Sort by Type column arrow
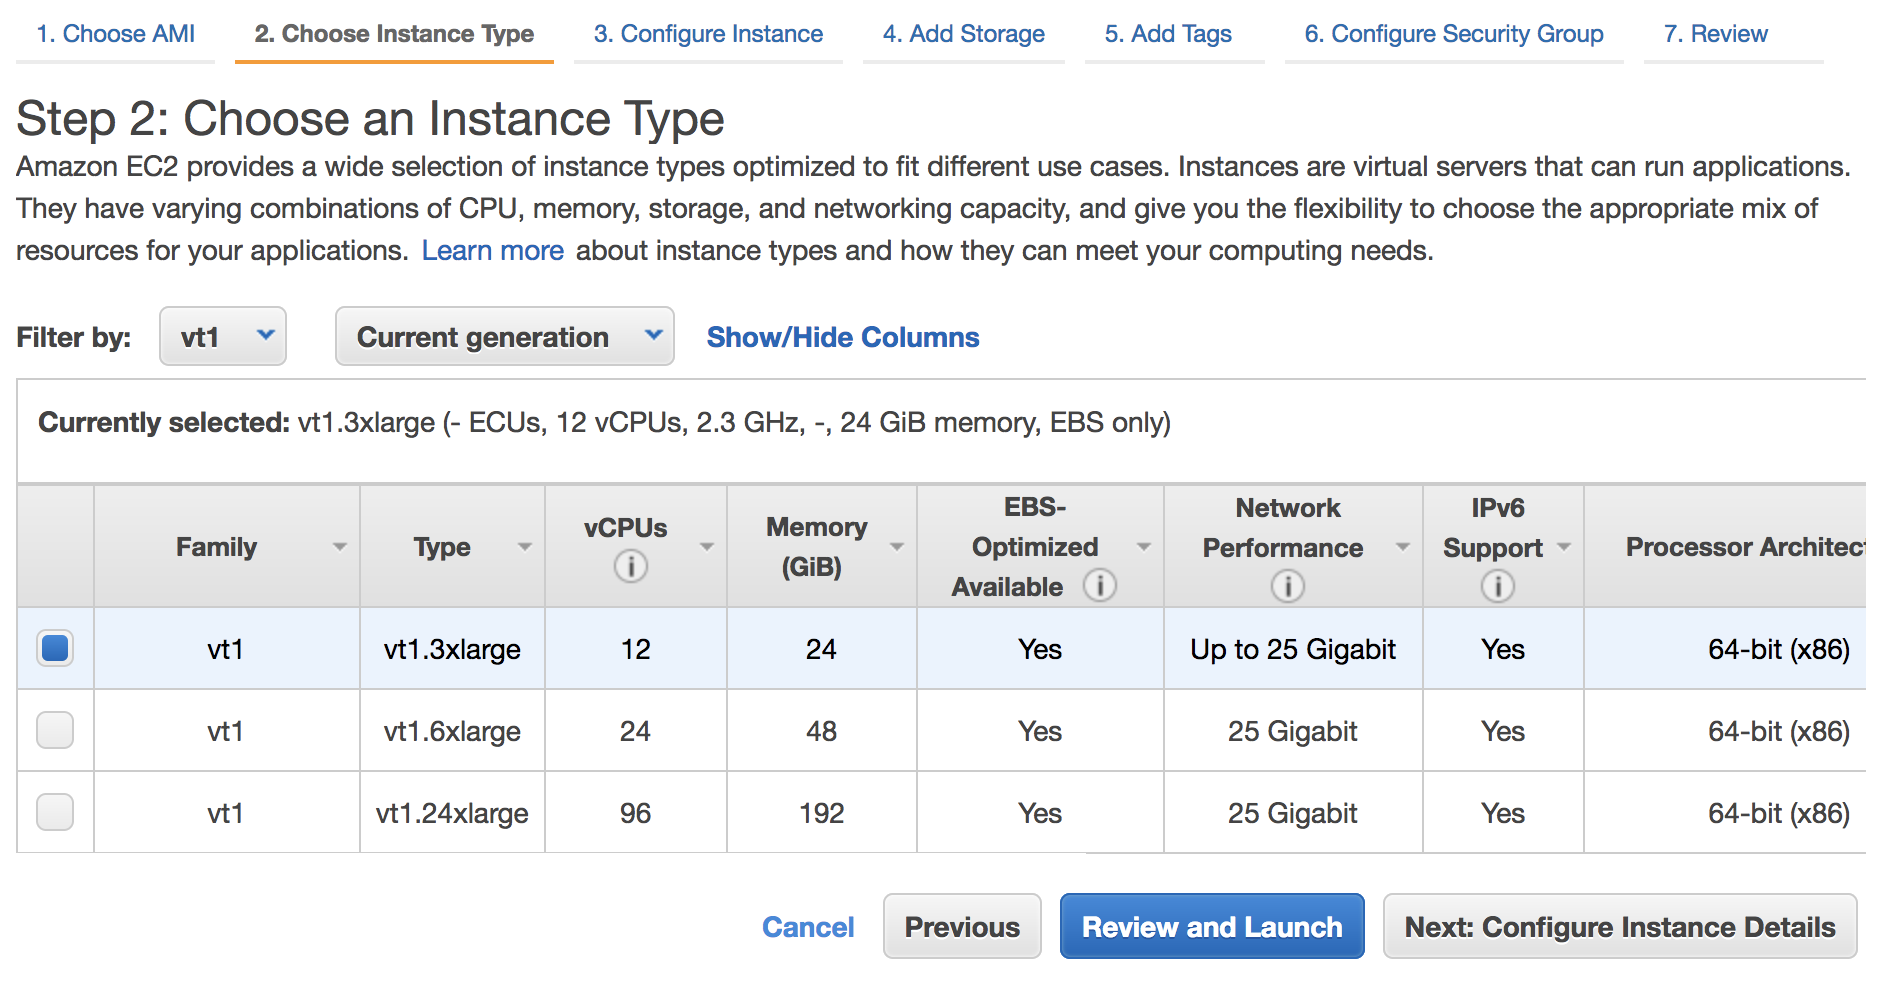1884x983 pixels. pos(524,547)
